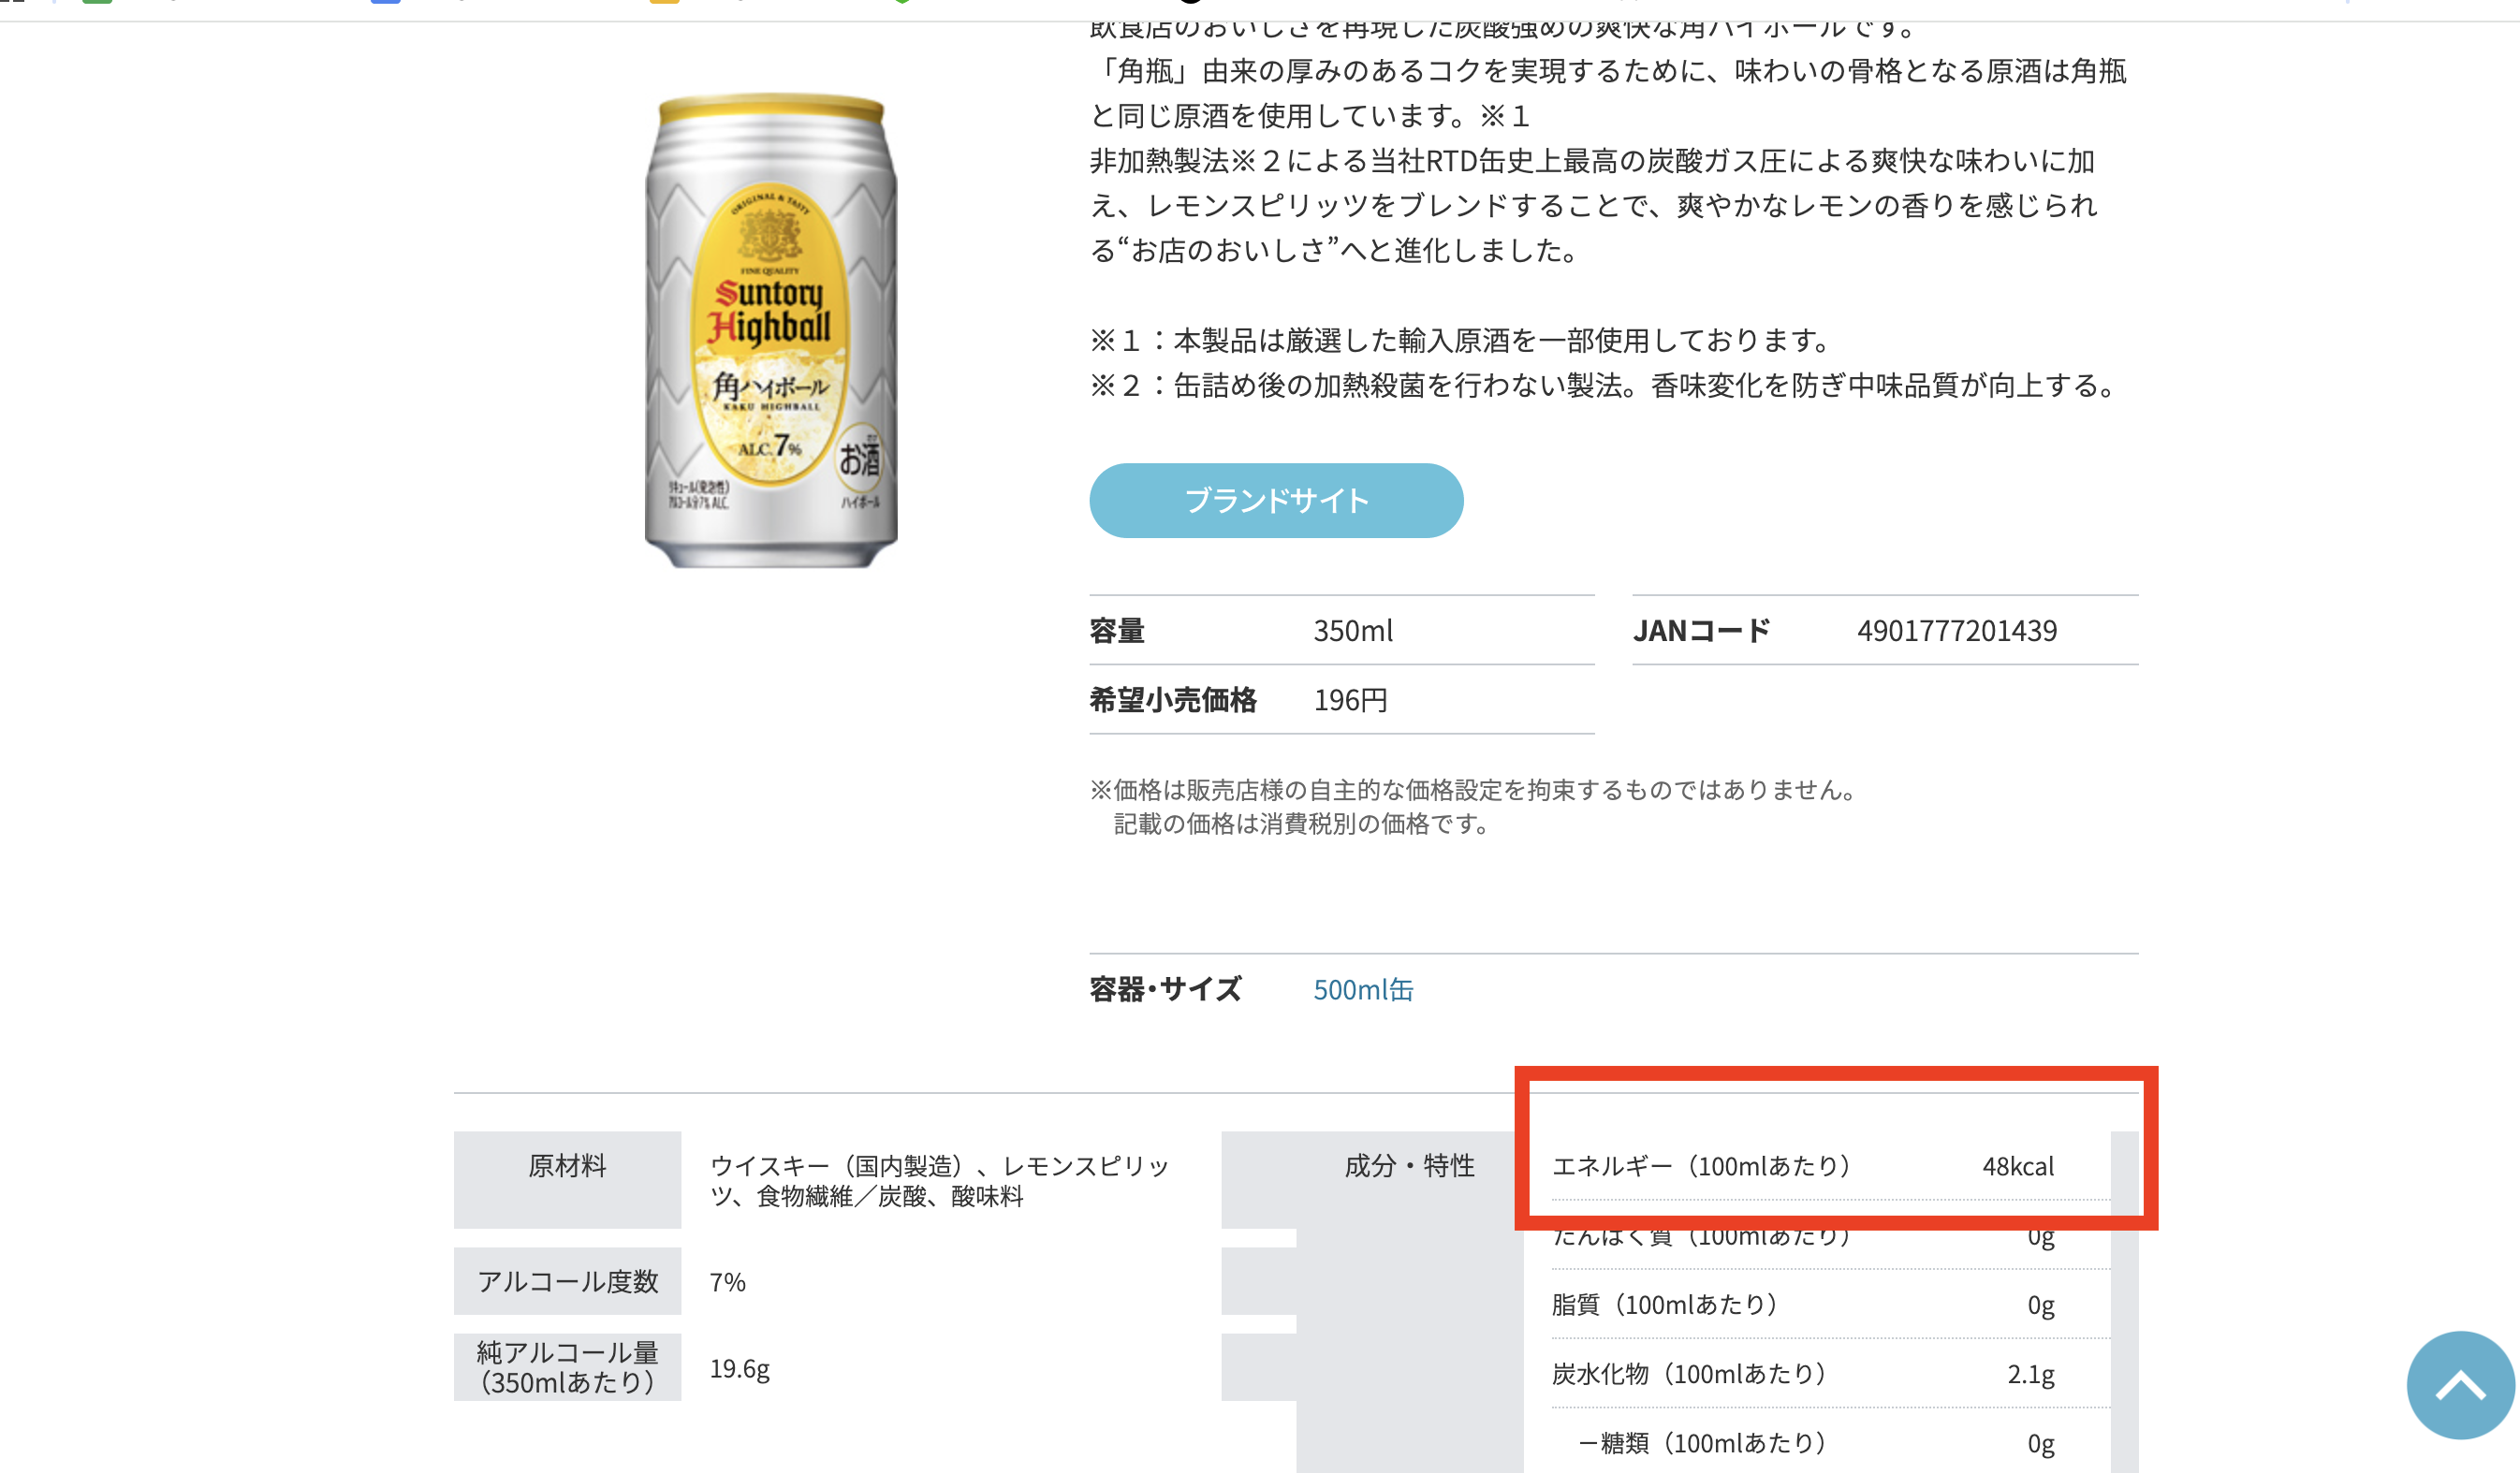Image resolution: width=2520 pixels, height=1473 pixels.
Task: Click the scroll-to-top chevron button
Action: pos(2459,1384)
